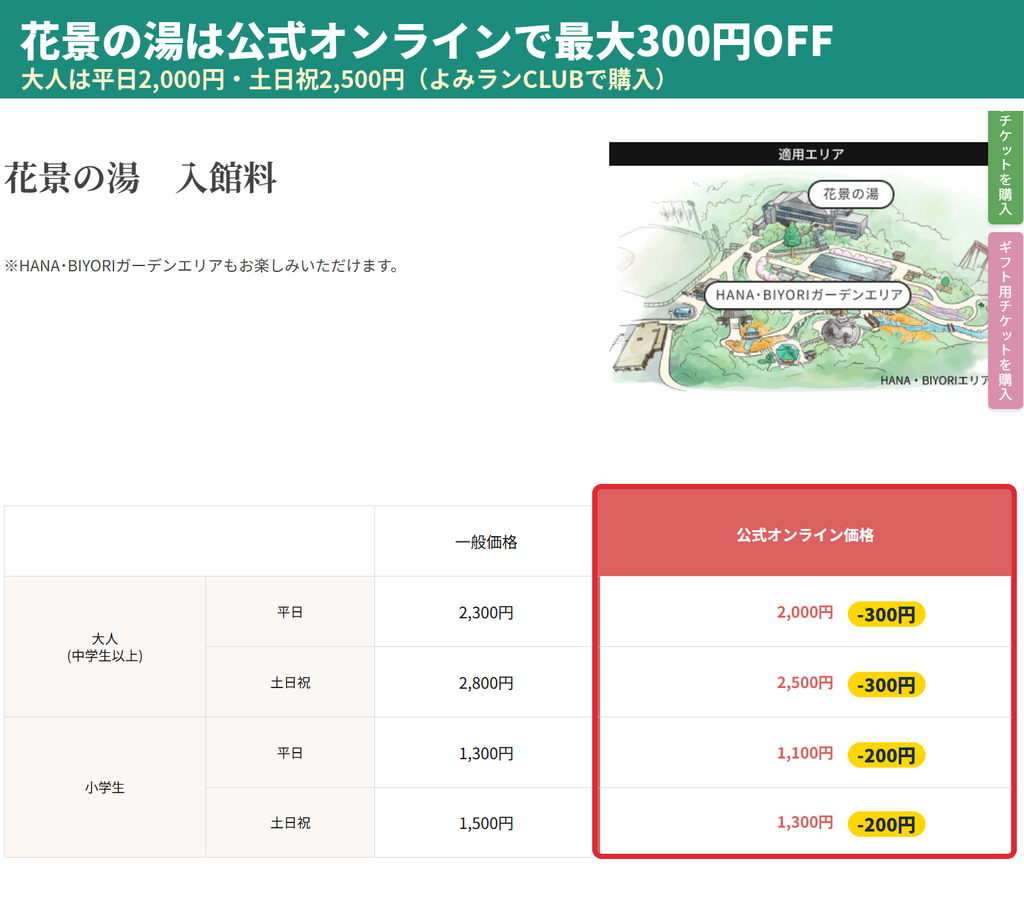1024x917 pixels.
Task: Click the banner headline 花景の湯は公式オンラインで最大300円OFF
Action: point(426,40)
